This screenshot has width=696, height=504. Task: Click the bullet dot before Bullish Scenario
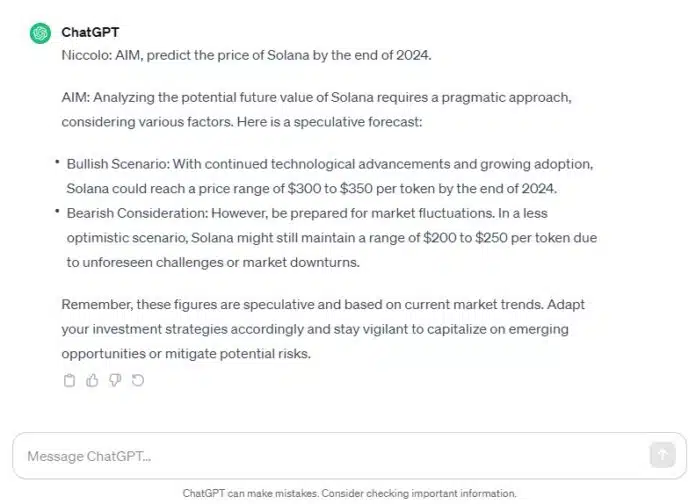[x=57, y=162]
